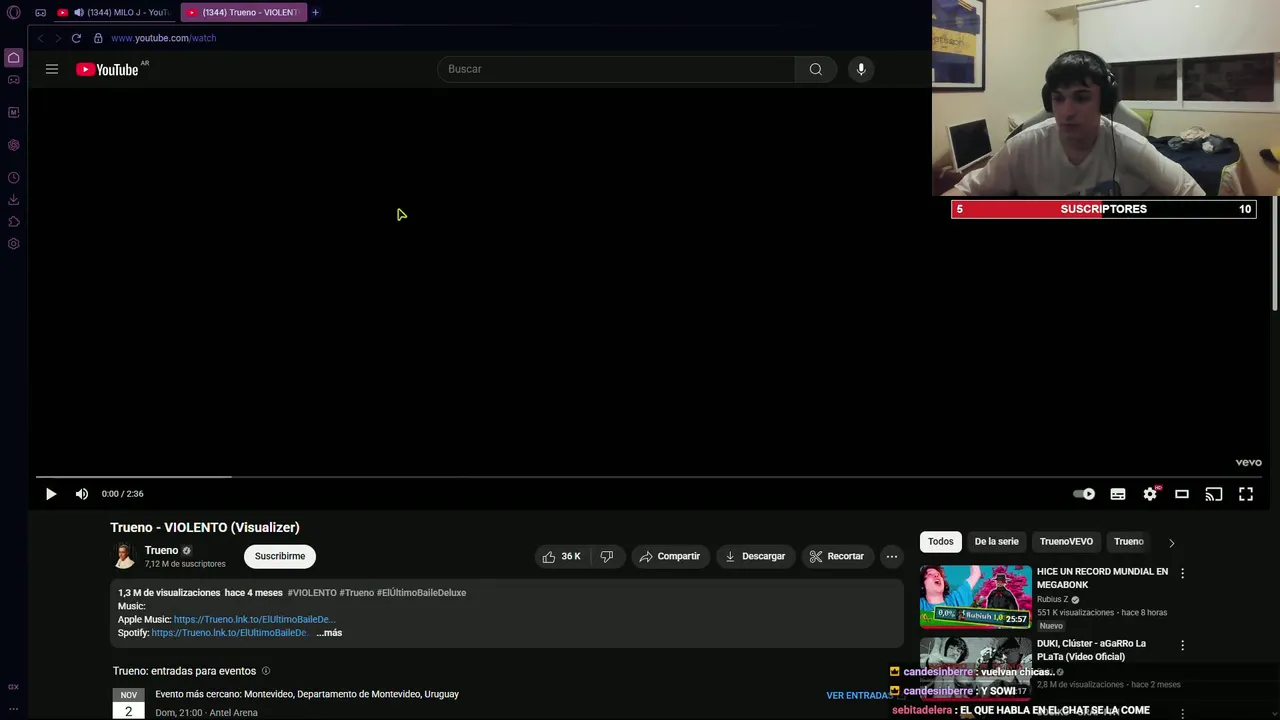Open downloads panel in sidebar
1280x720 pixels.
[x=13, y=200]
